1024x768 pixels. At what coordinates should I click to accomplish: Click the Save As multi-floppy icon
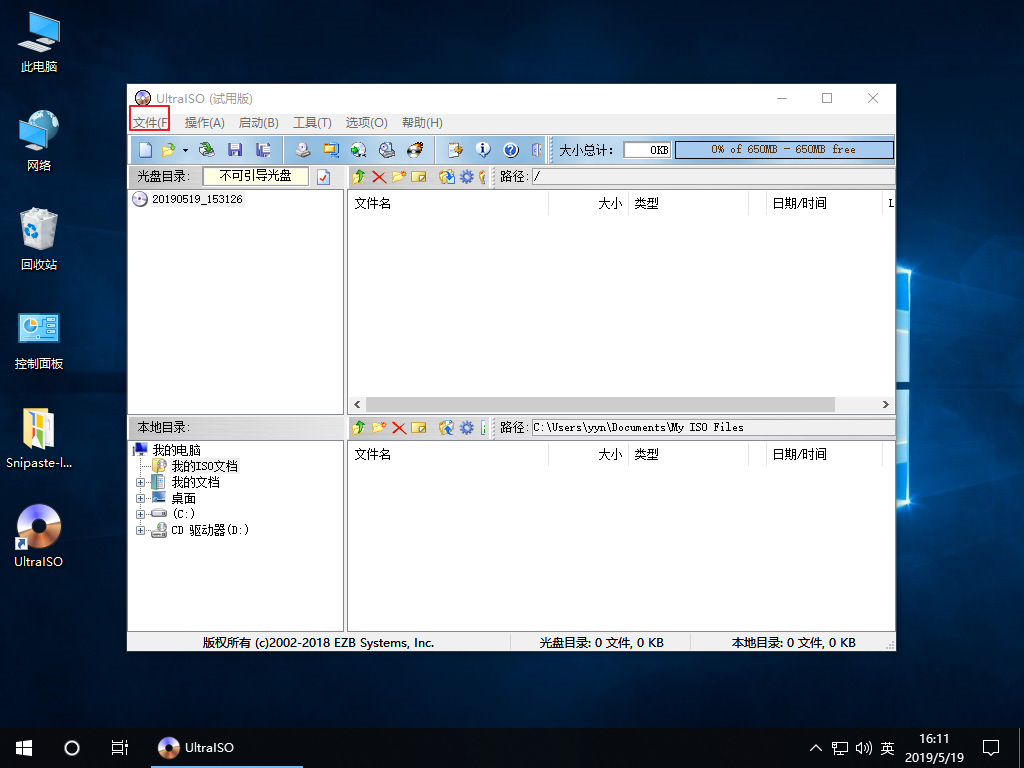point(263,150)
